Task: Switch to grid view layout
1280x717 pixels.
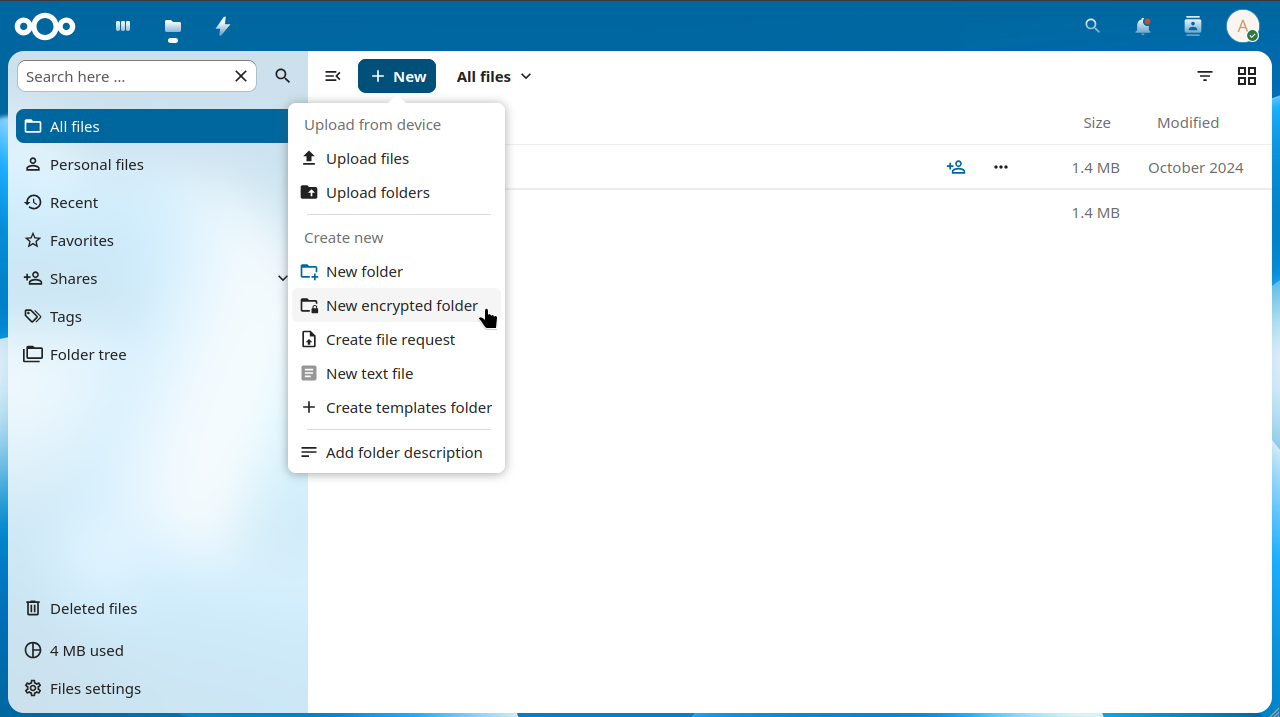Action: [1246, 76]
